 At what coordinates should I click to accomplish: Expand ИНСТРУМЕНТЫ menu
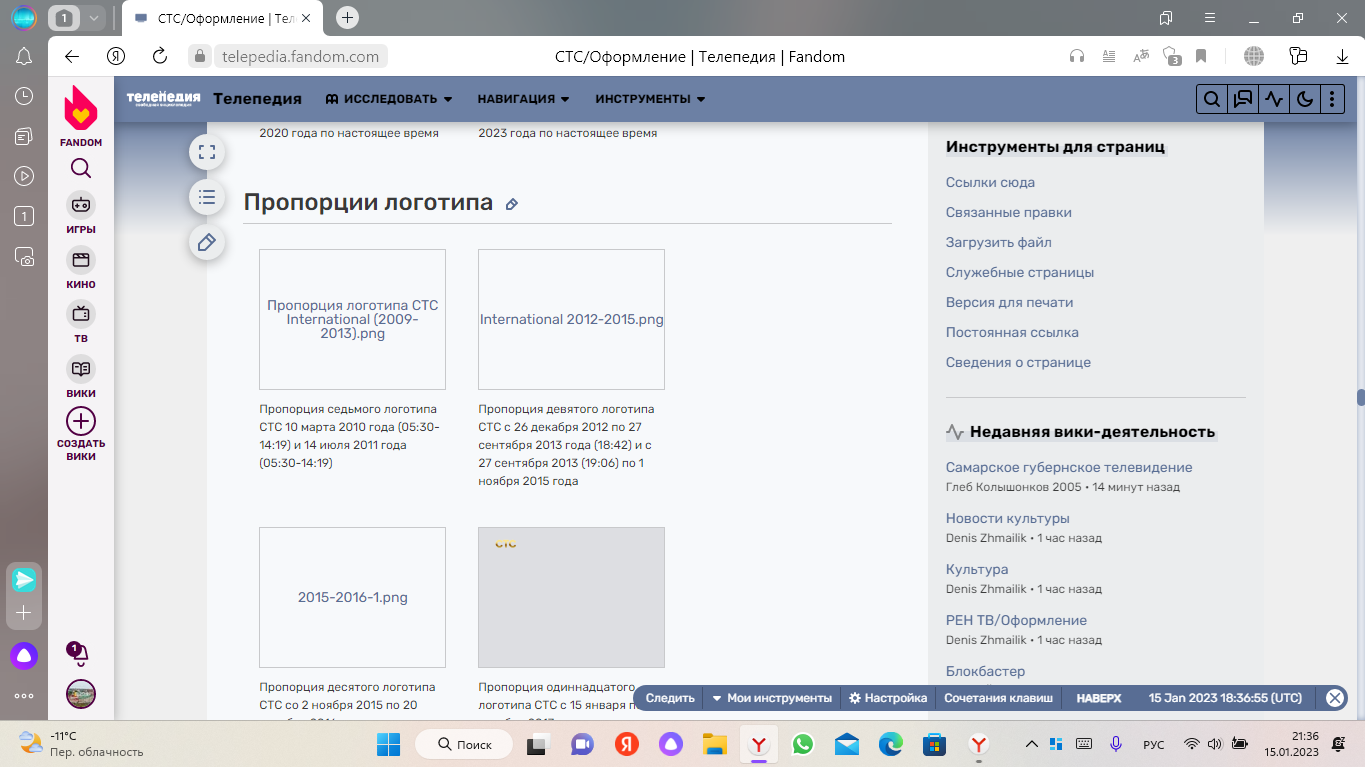(650, 99)
